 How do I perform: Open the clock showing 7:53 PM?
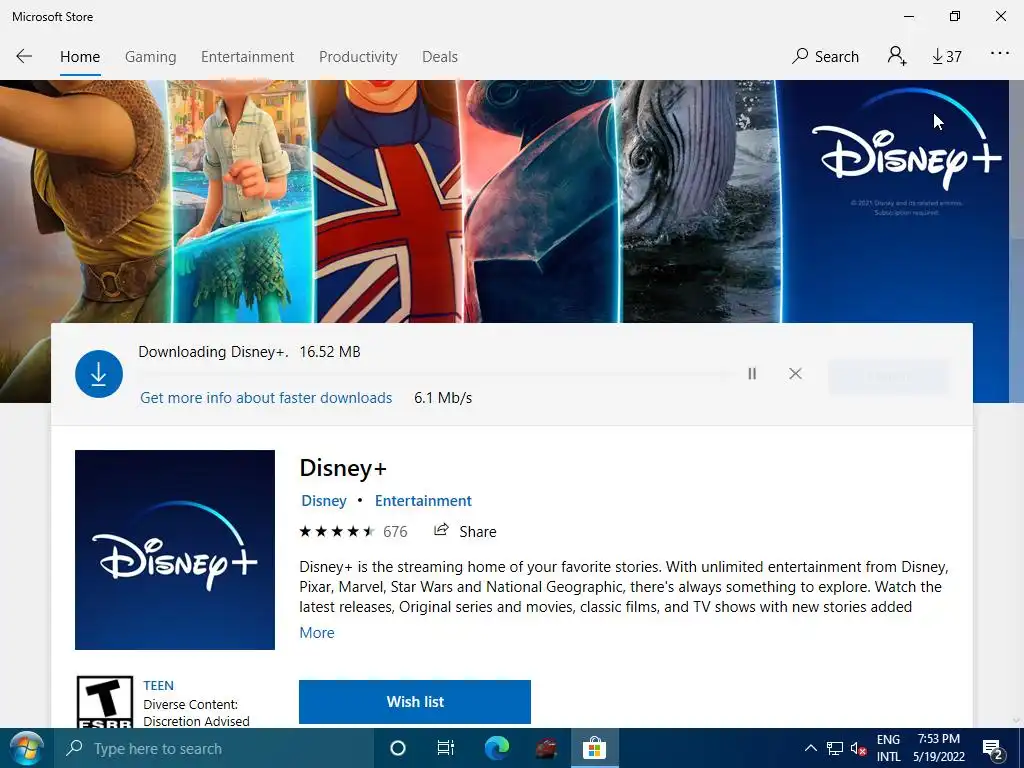pos(939,748)
